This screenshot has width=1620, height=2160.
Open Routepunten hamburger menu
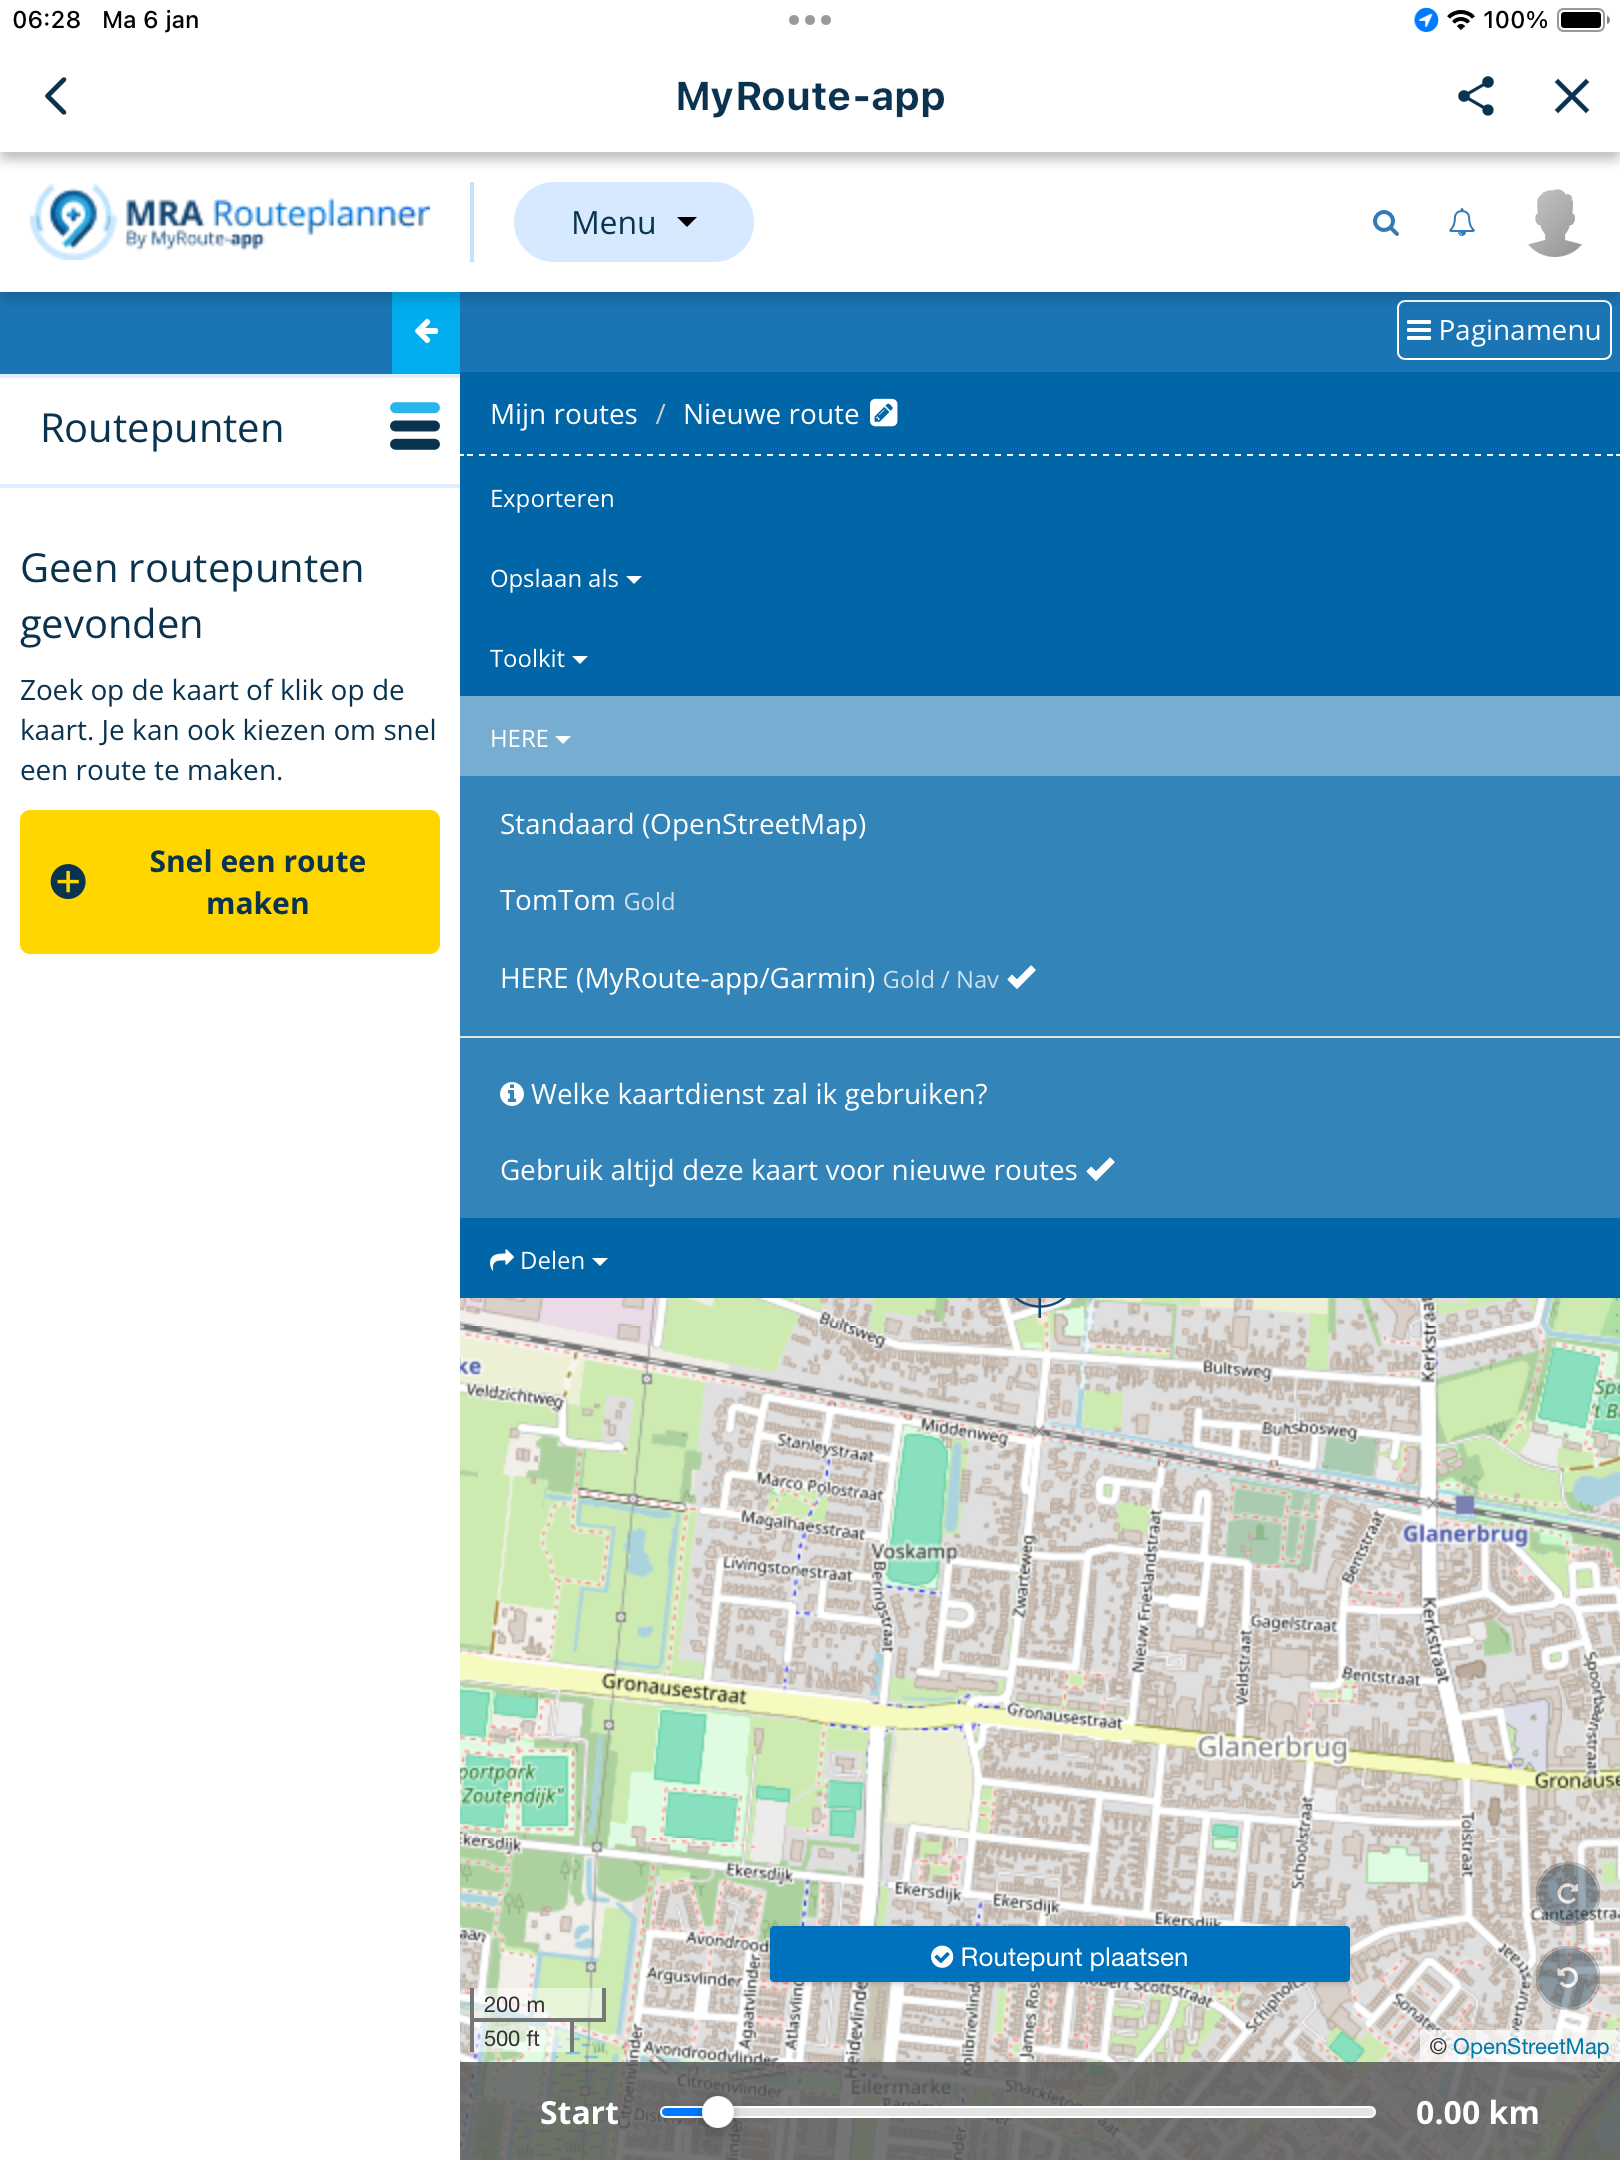pyautogui.click(x=414, y=427)
